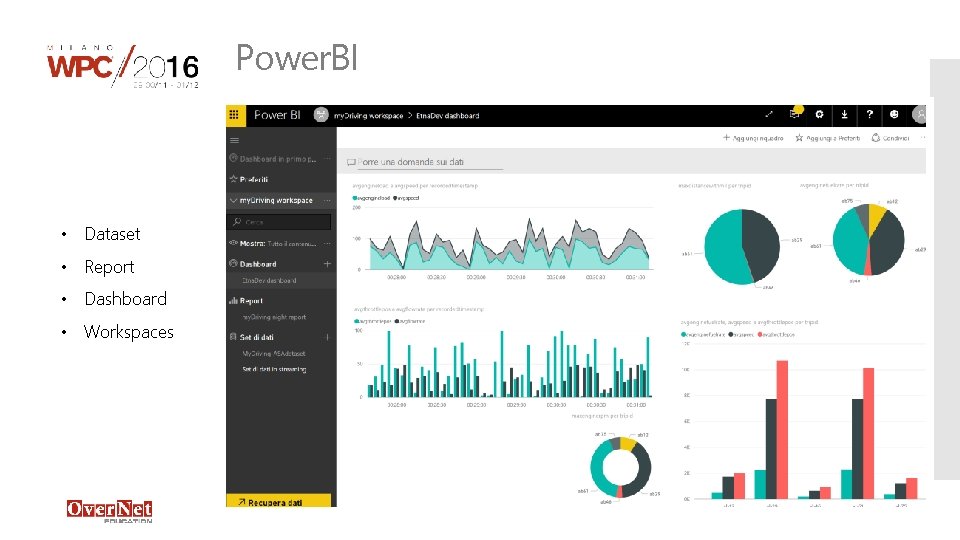Image resolution: width=960 pixels, height=540 pixels.
Task: Click the Recupera dati yellow button
Action: pos(279,501)
